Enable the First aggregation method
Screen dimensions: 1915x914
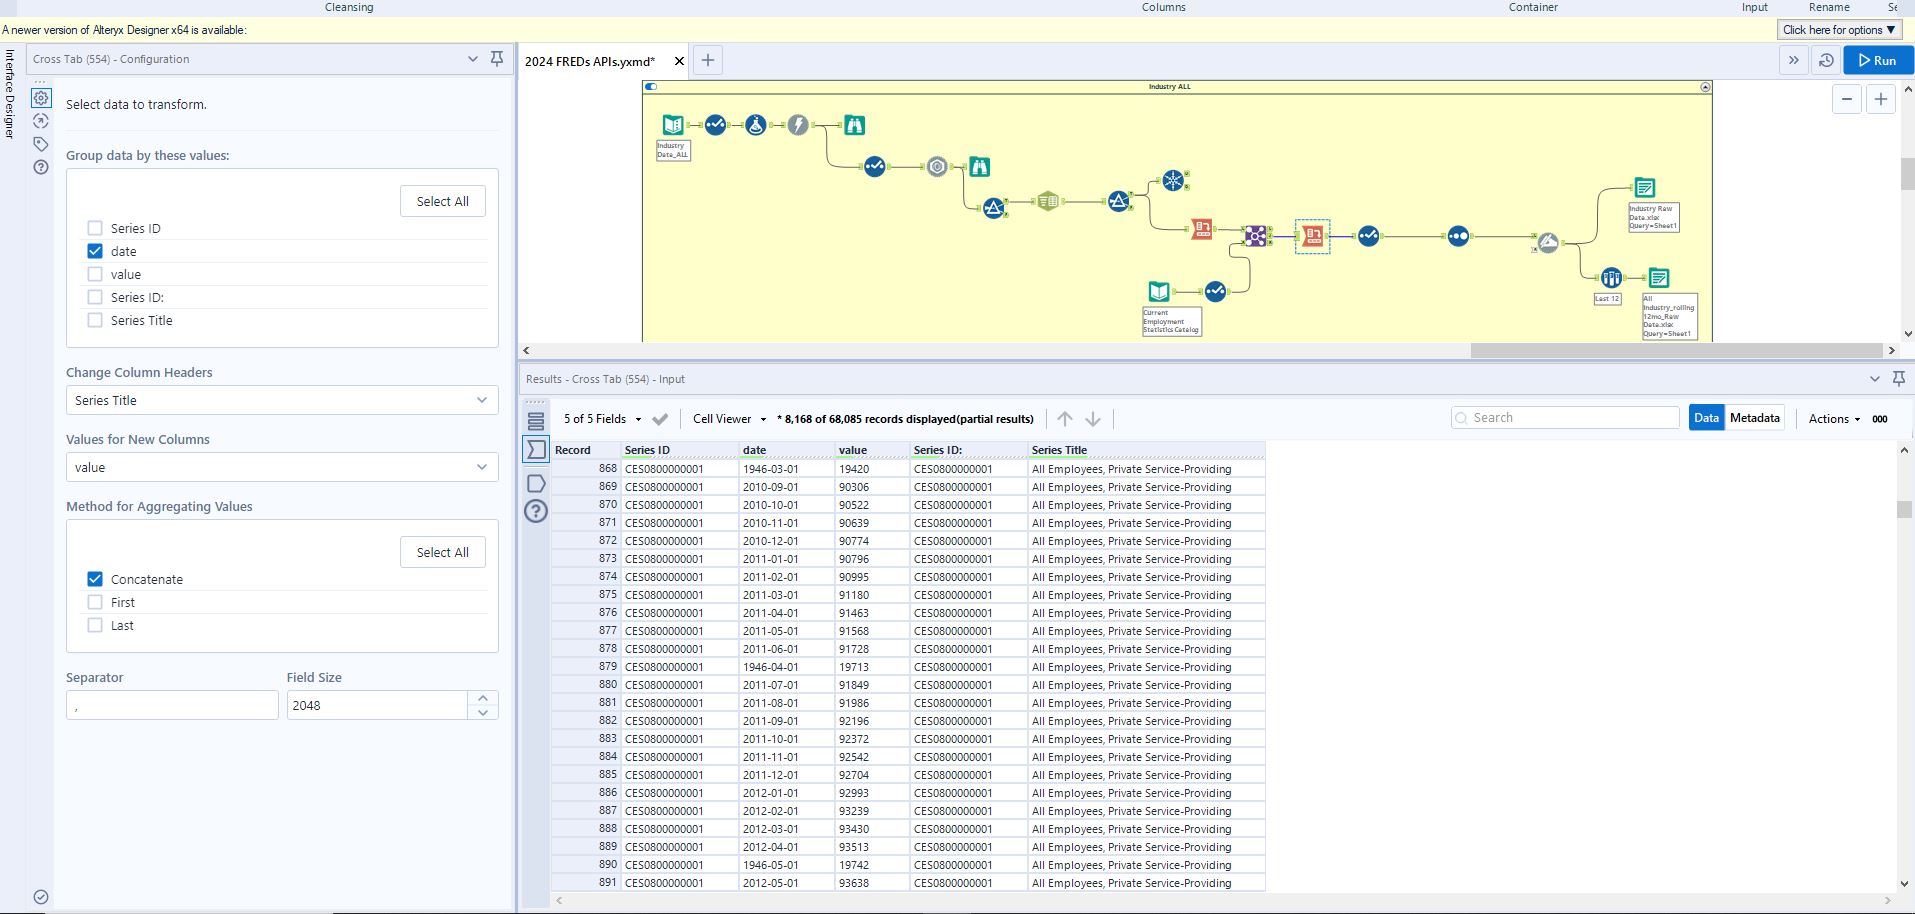click(x=95, y=602)
